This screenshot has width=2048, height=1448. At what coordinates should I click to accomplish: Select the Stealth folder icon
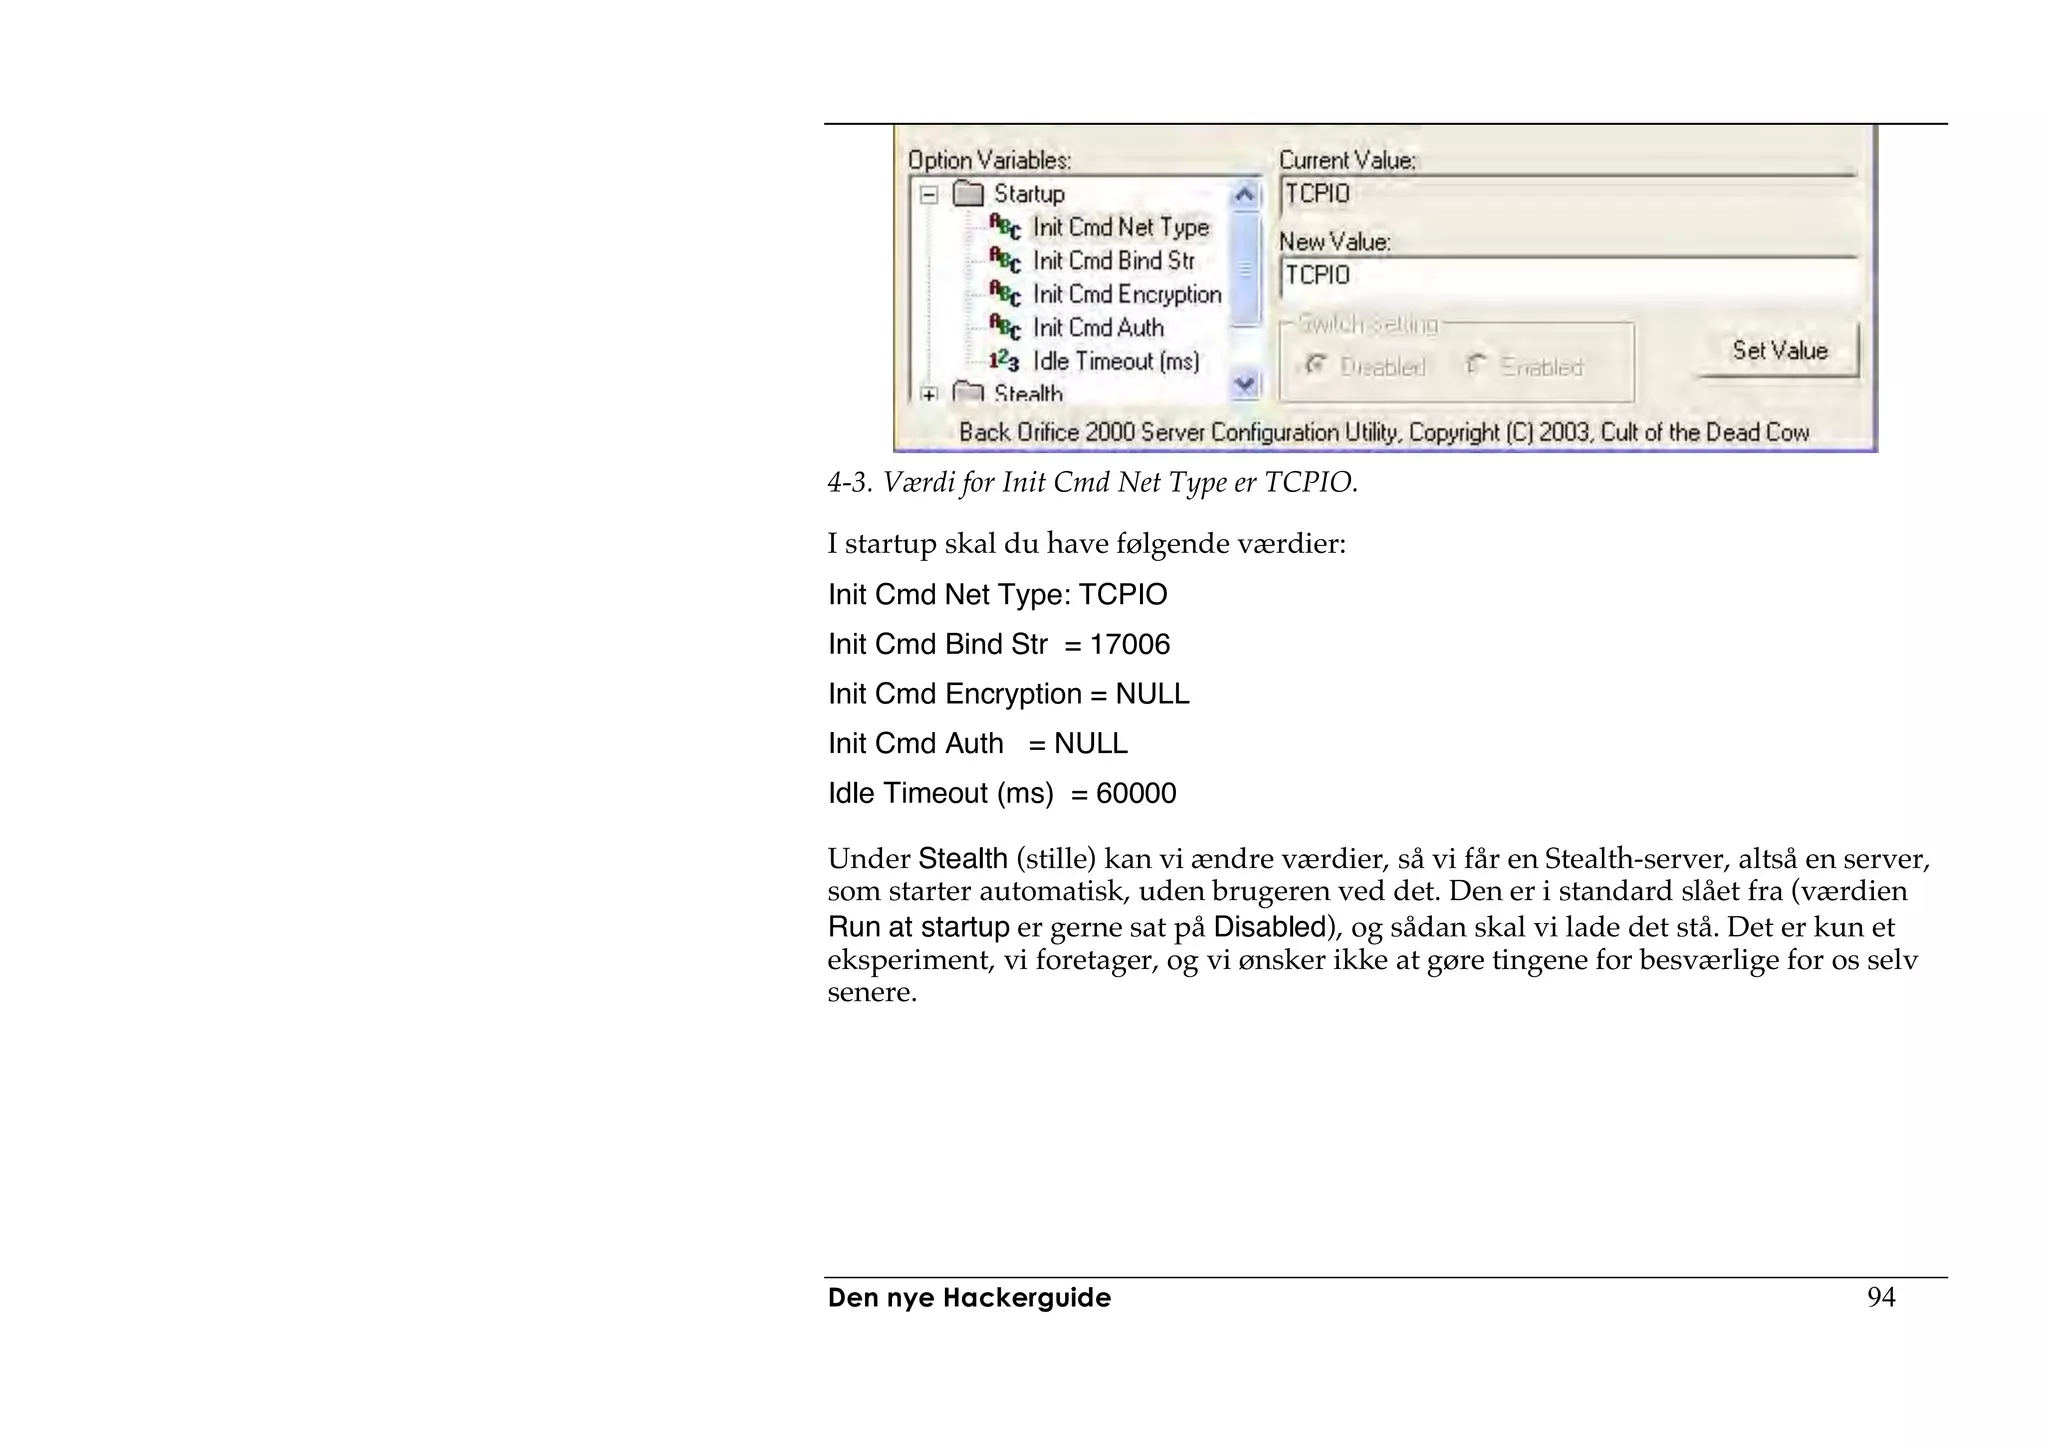click(x=968, y=392)
